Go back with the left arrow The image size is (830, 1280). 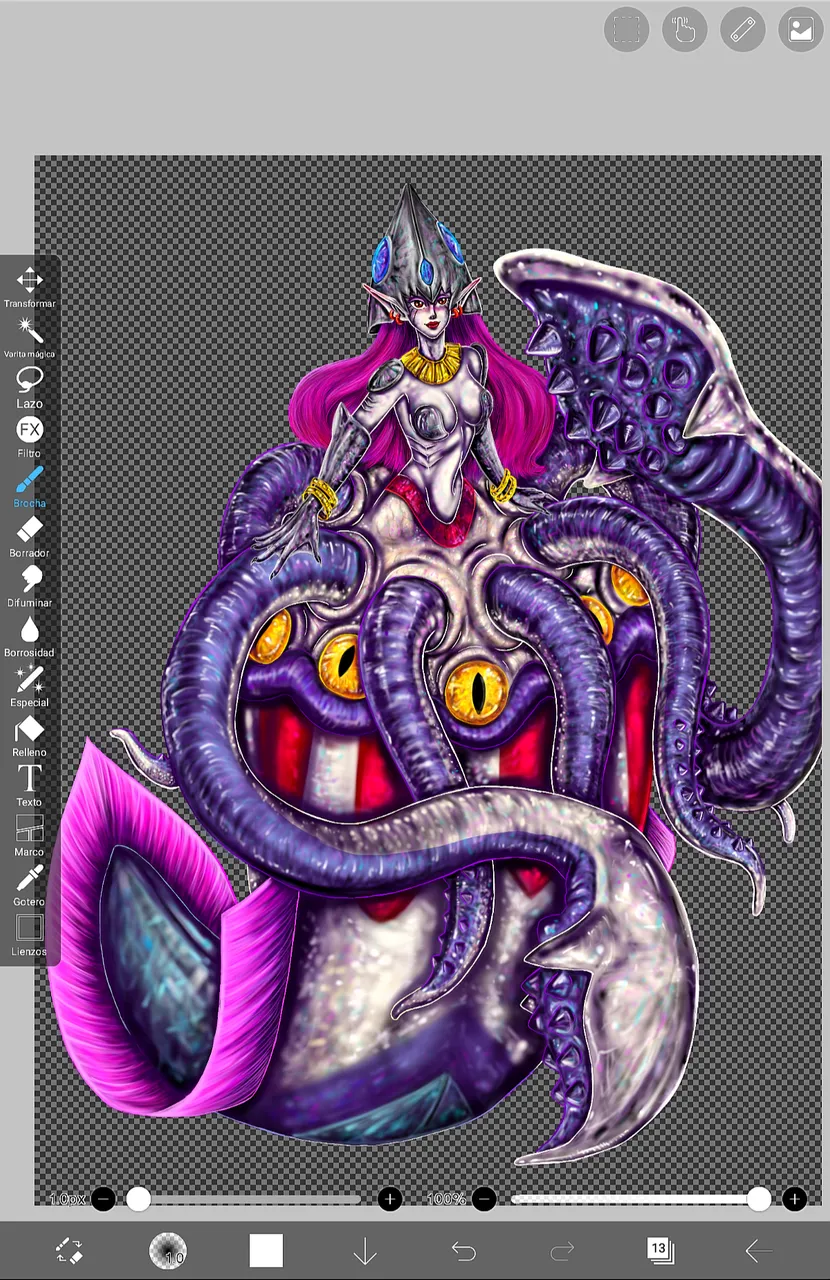(759, 1250)
